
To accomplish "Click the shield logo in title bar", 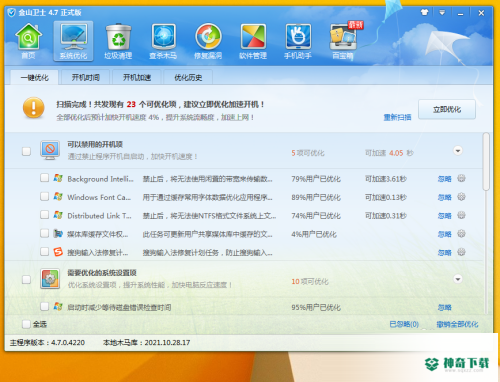I will coord(11,13).
